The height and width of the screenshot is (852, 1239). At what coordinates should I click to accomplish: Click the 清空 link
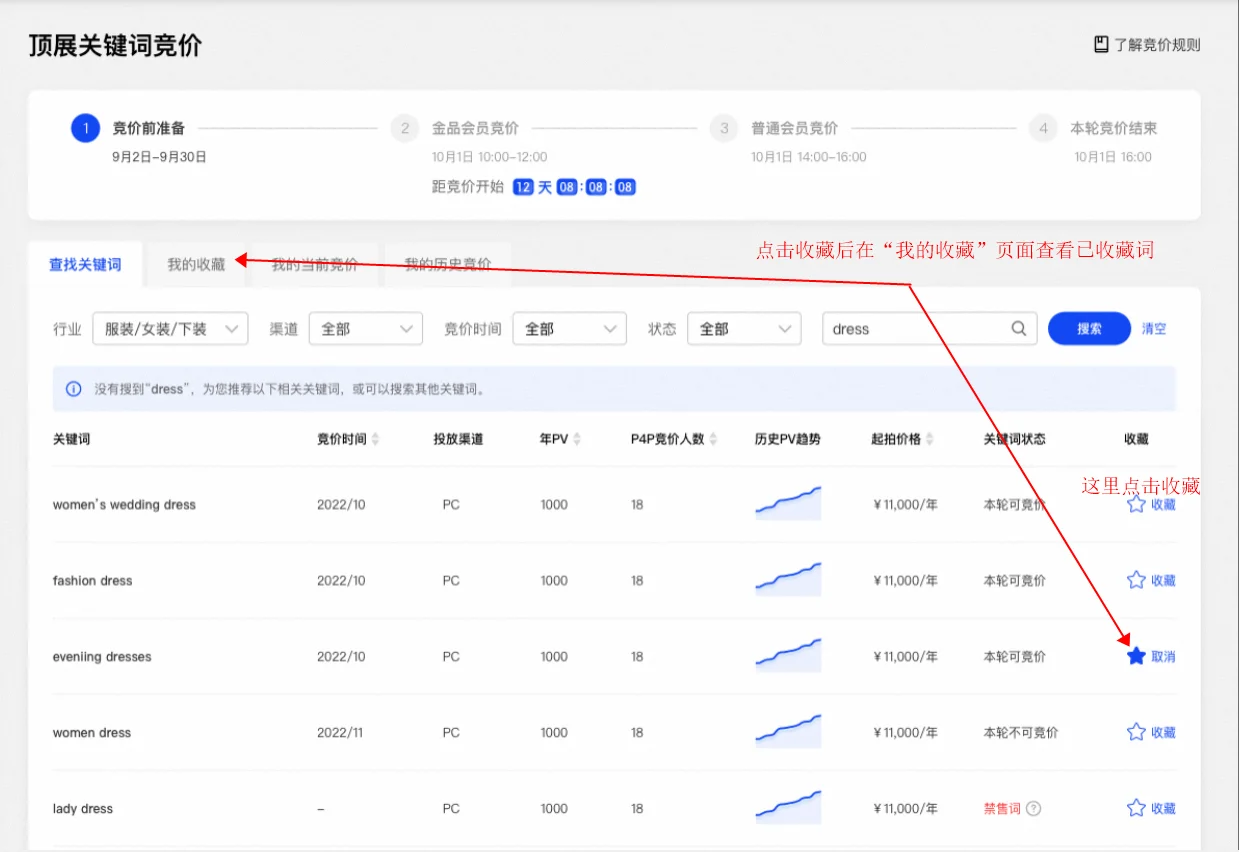(1154, 329)
